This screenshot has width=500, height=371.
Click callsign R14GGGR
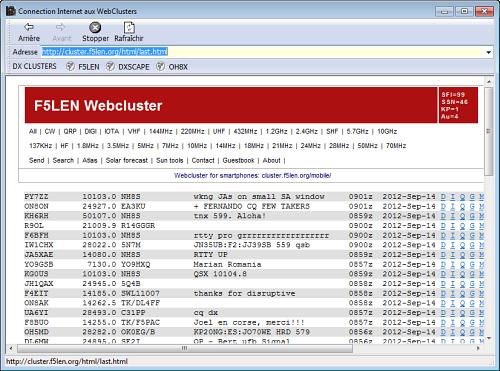tap(138, 226)
